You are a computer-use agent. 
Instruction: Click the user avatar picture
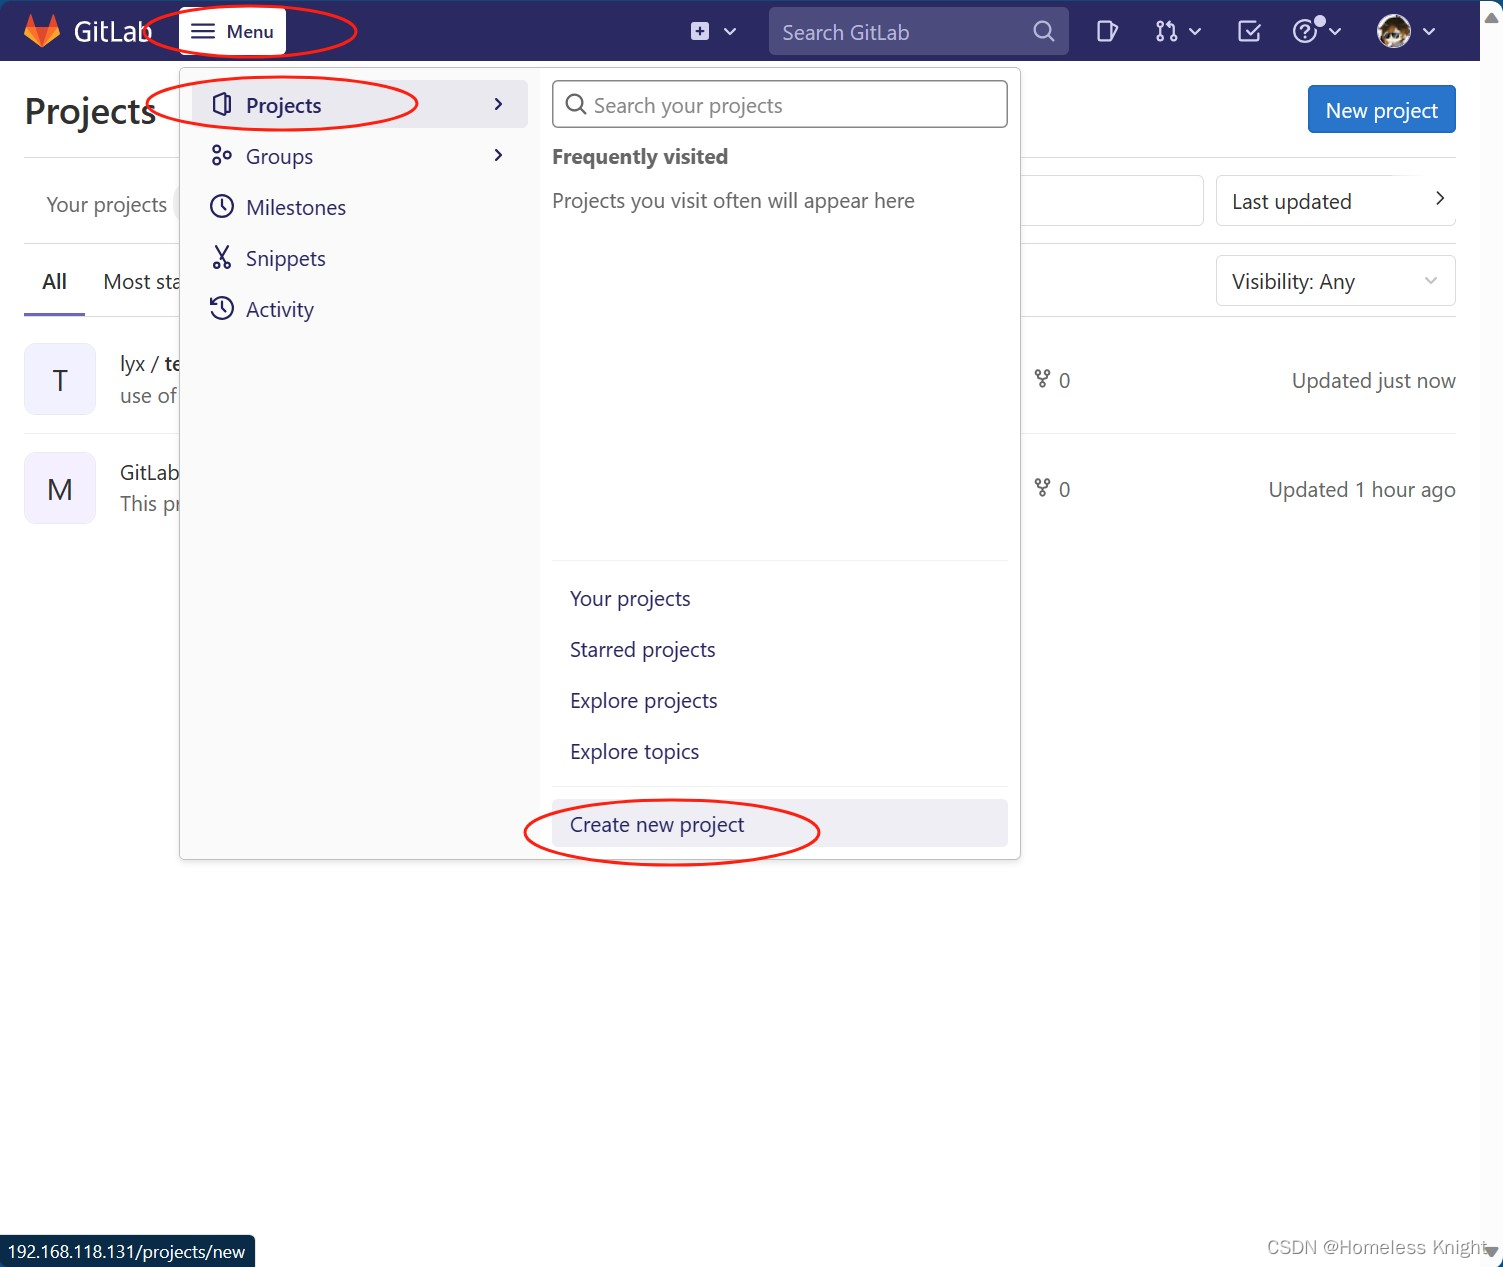coord(1394,31)
